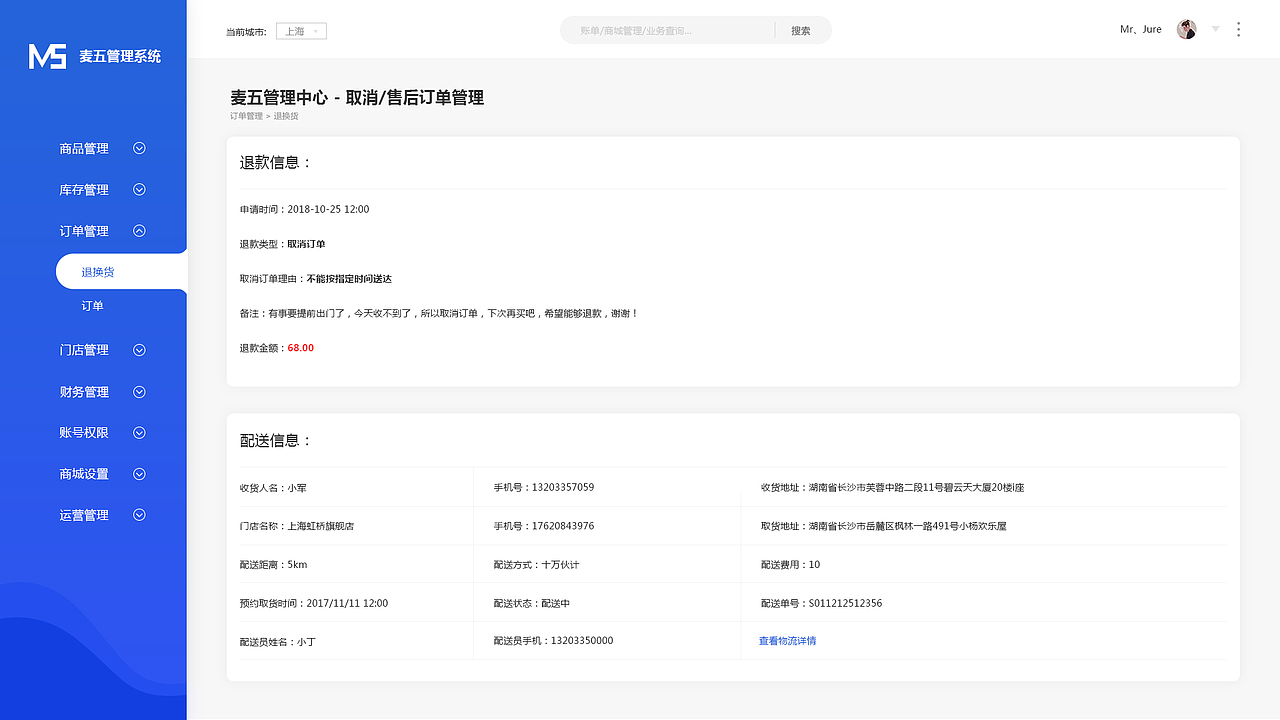This screenshot has width=1280, height=720.
Task: Click the 收货人名 小军 cell
Action: tap(273, 488)
